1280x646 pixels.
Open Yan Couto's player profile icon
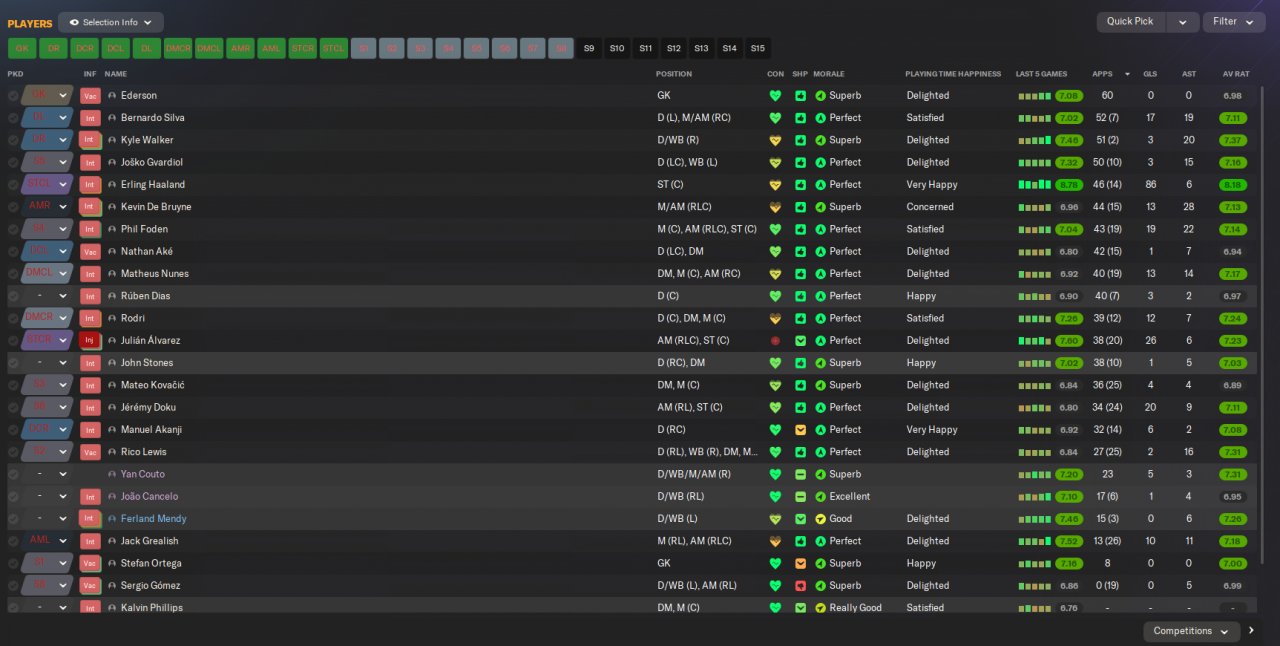pos(112,474)
